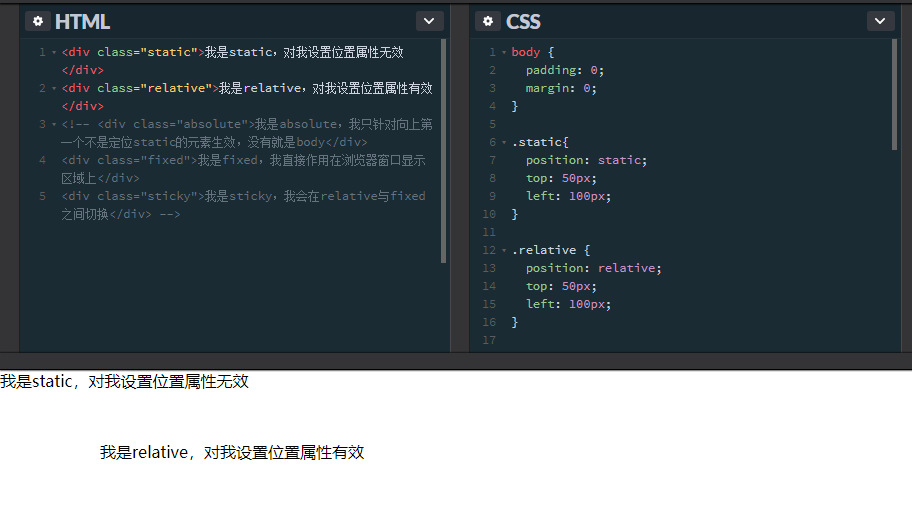This screenshot has width=912, height=511.
Task: Click the ".relative {" selector line
Action: (551, 251)
